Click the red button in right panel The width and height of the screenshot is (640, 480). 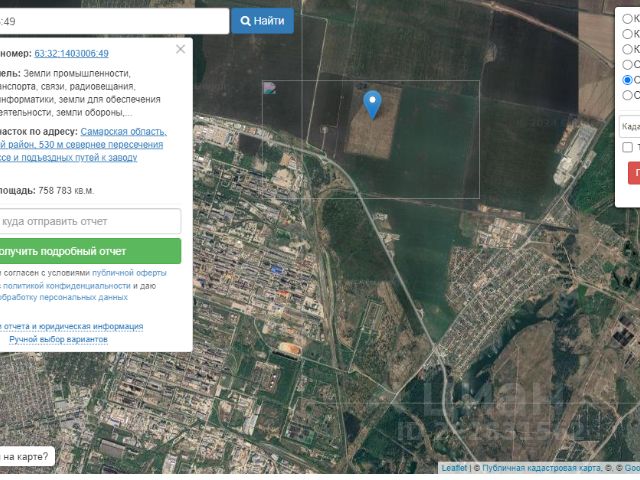point(634,173)
